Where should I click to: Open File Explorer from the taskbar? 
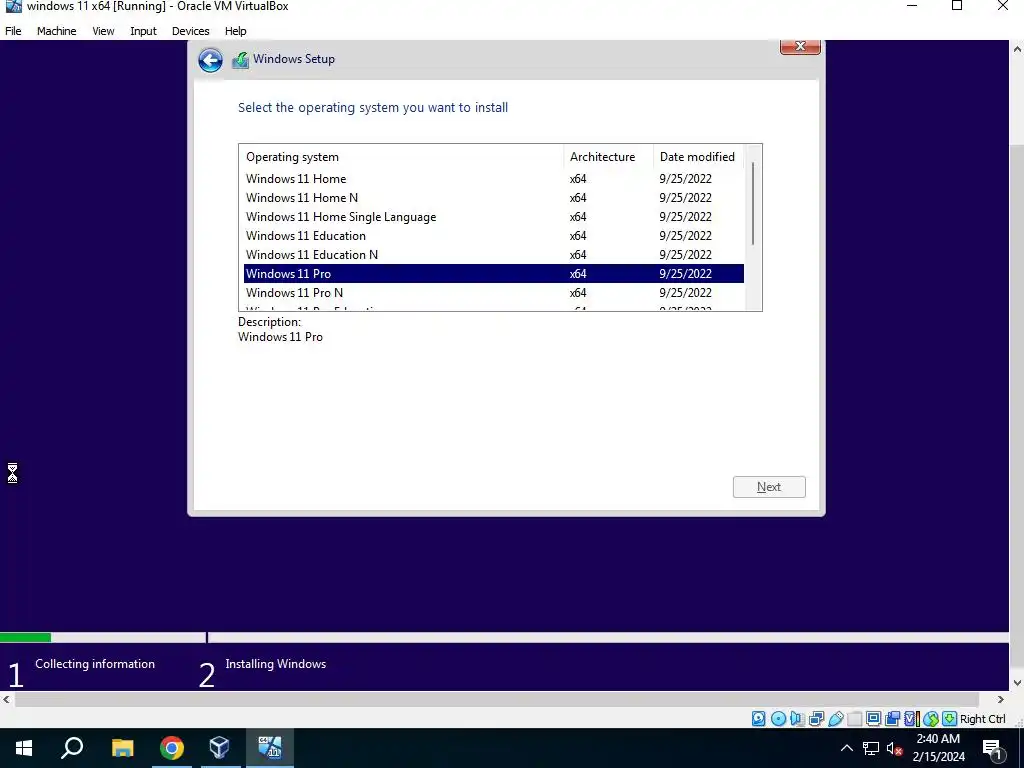click(x=122, y=748)
